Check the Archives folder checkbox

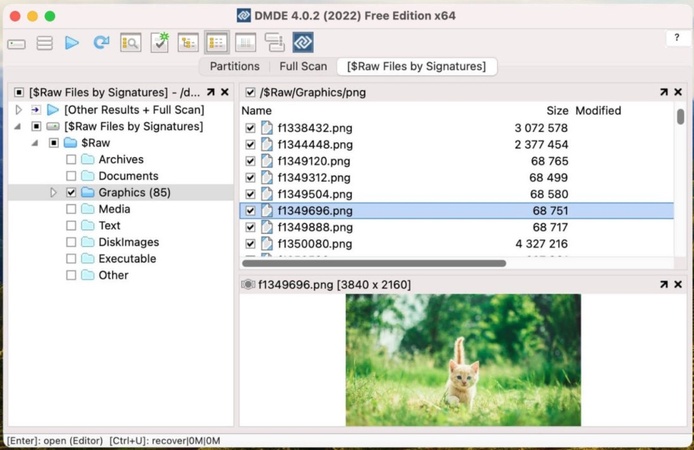[x=71, y=159]
